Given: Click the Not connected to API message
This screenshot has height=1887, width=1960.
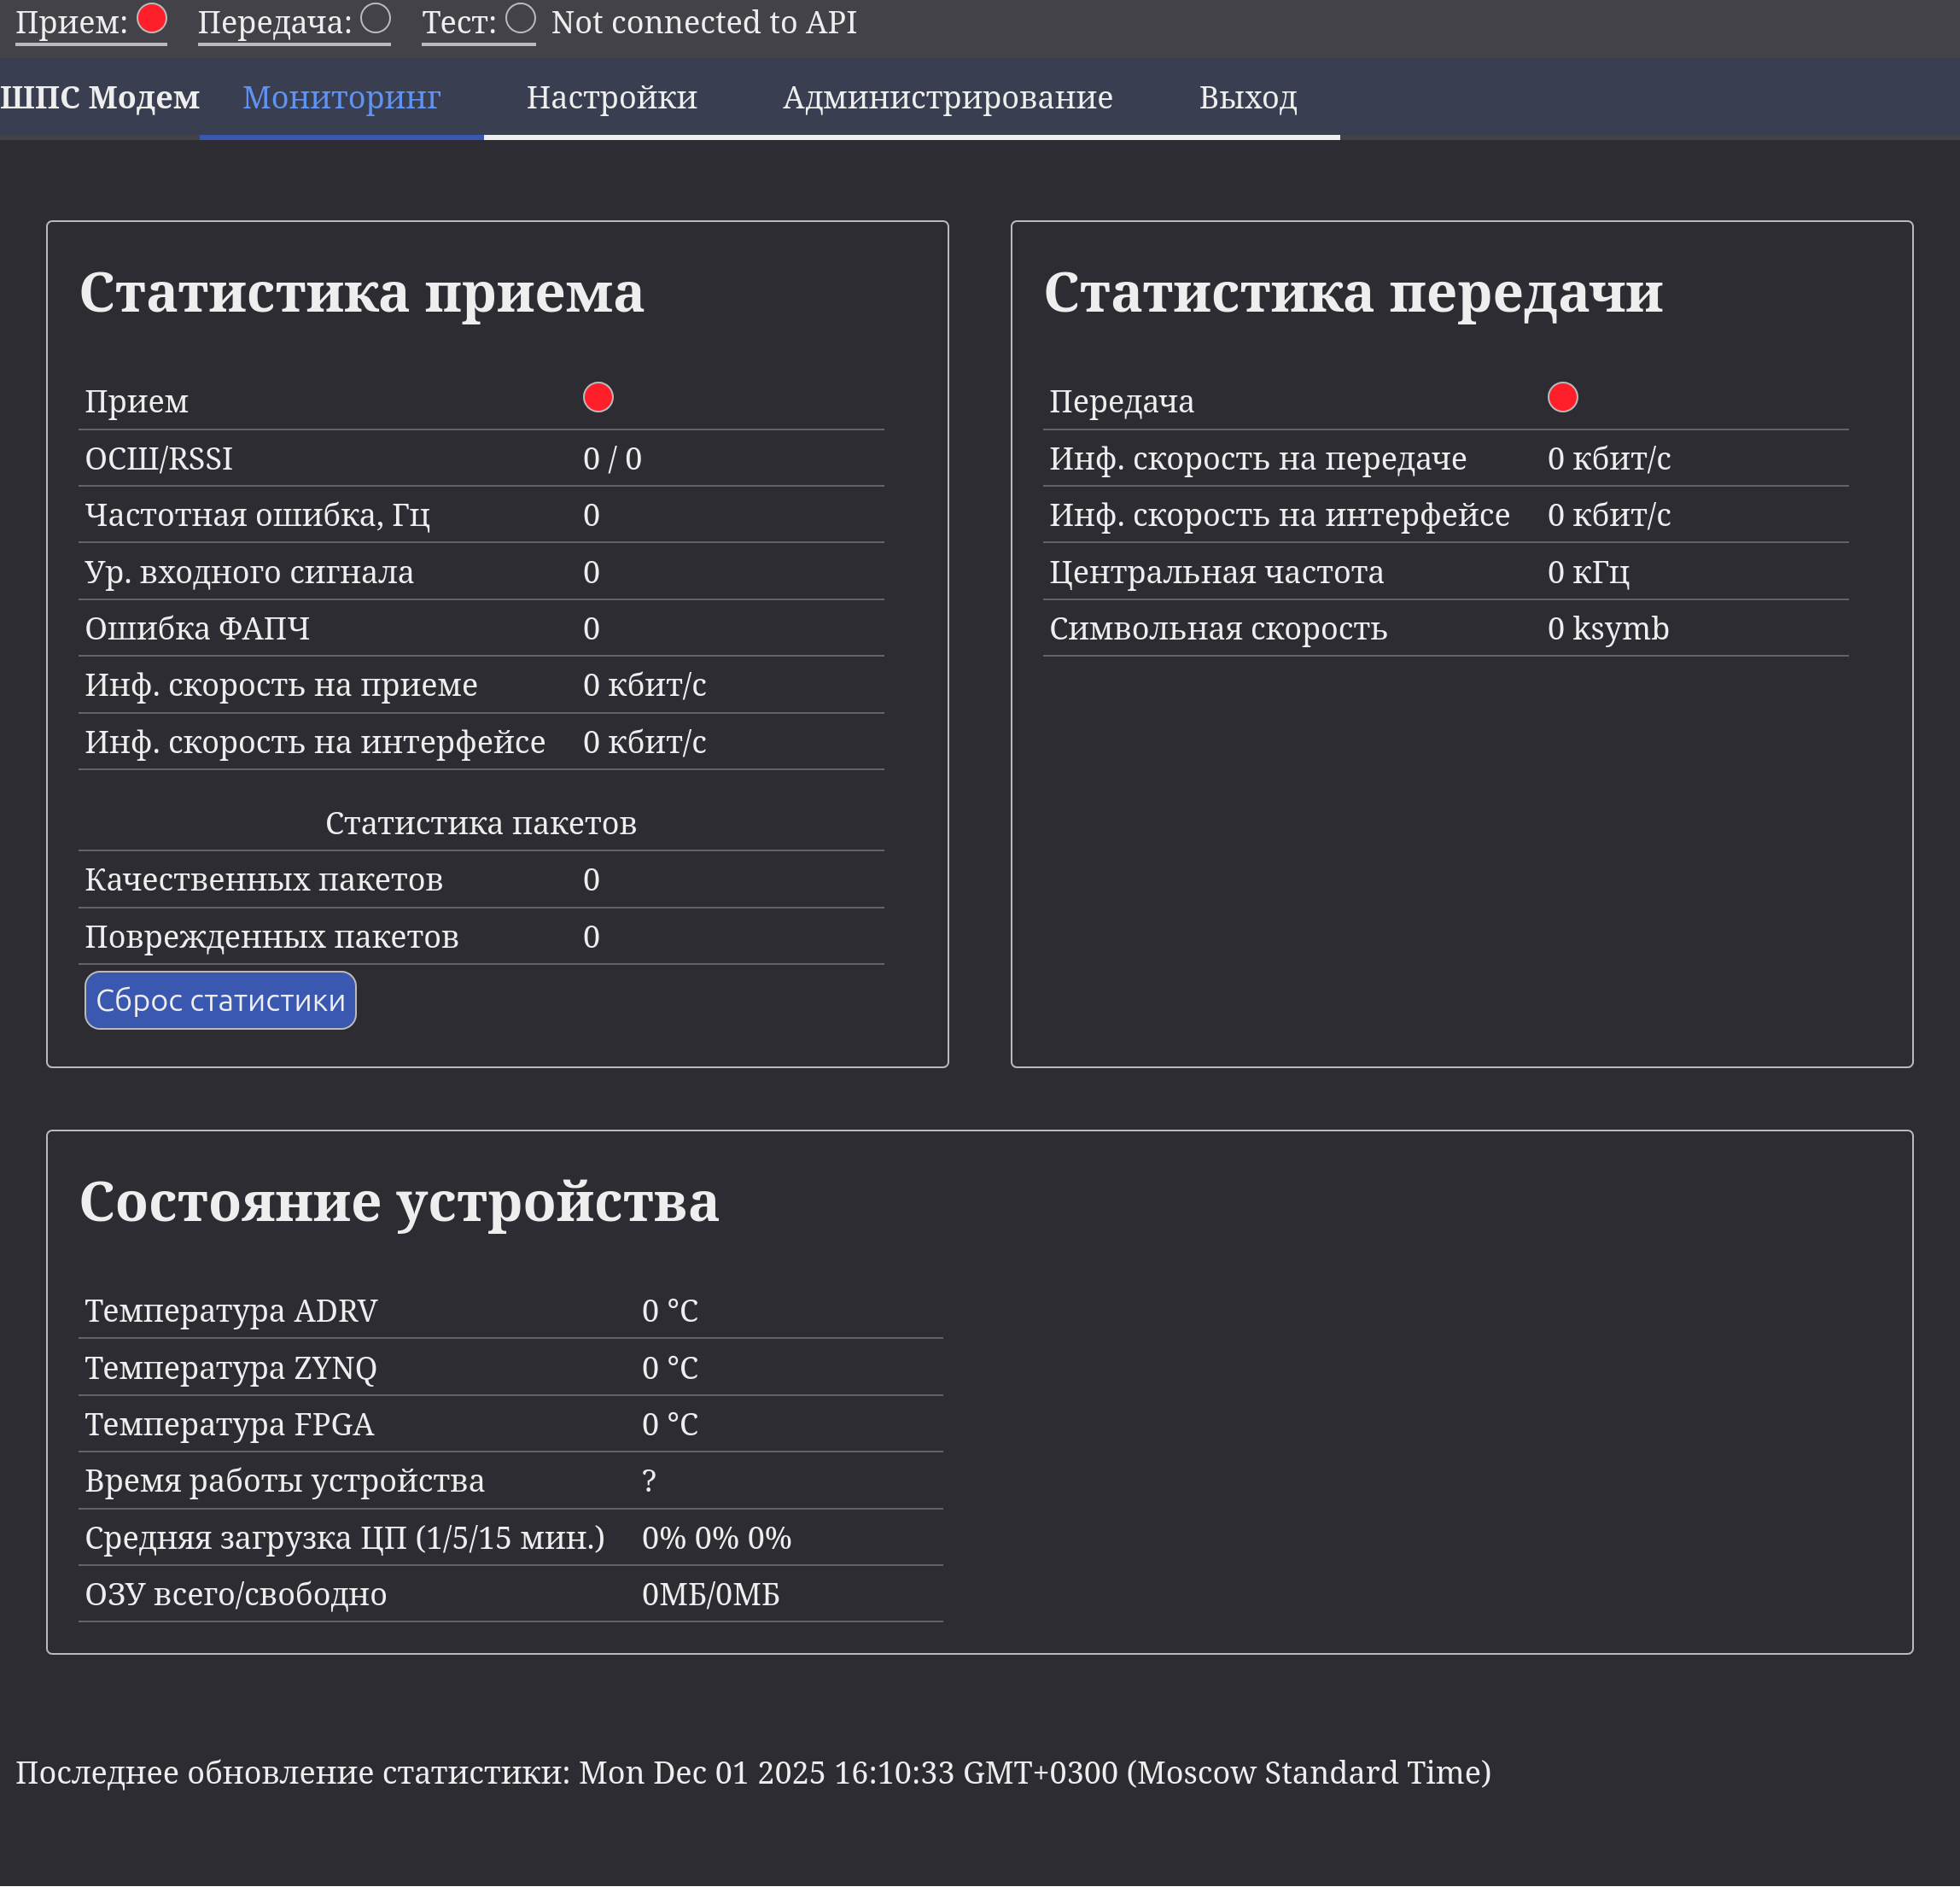Looking at the screenshot, I should [x=703, y=22].
